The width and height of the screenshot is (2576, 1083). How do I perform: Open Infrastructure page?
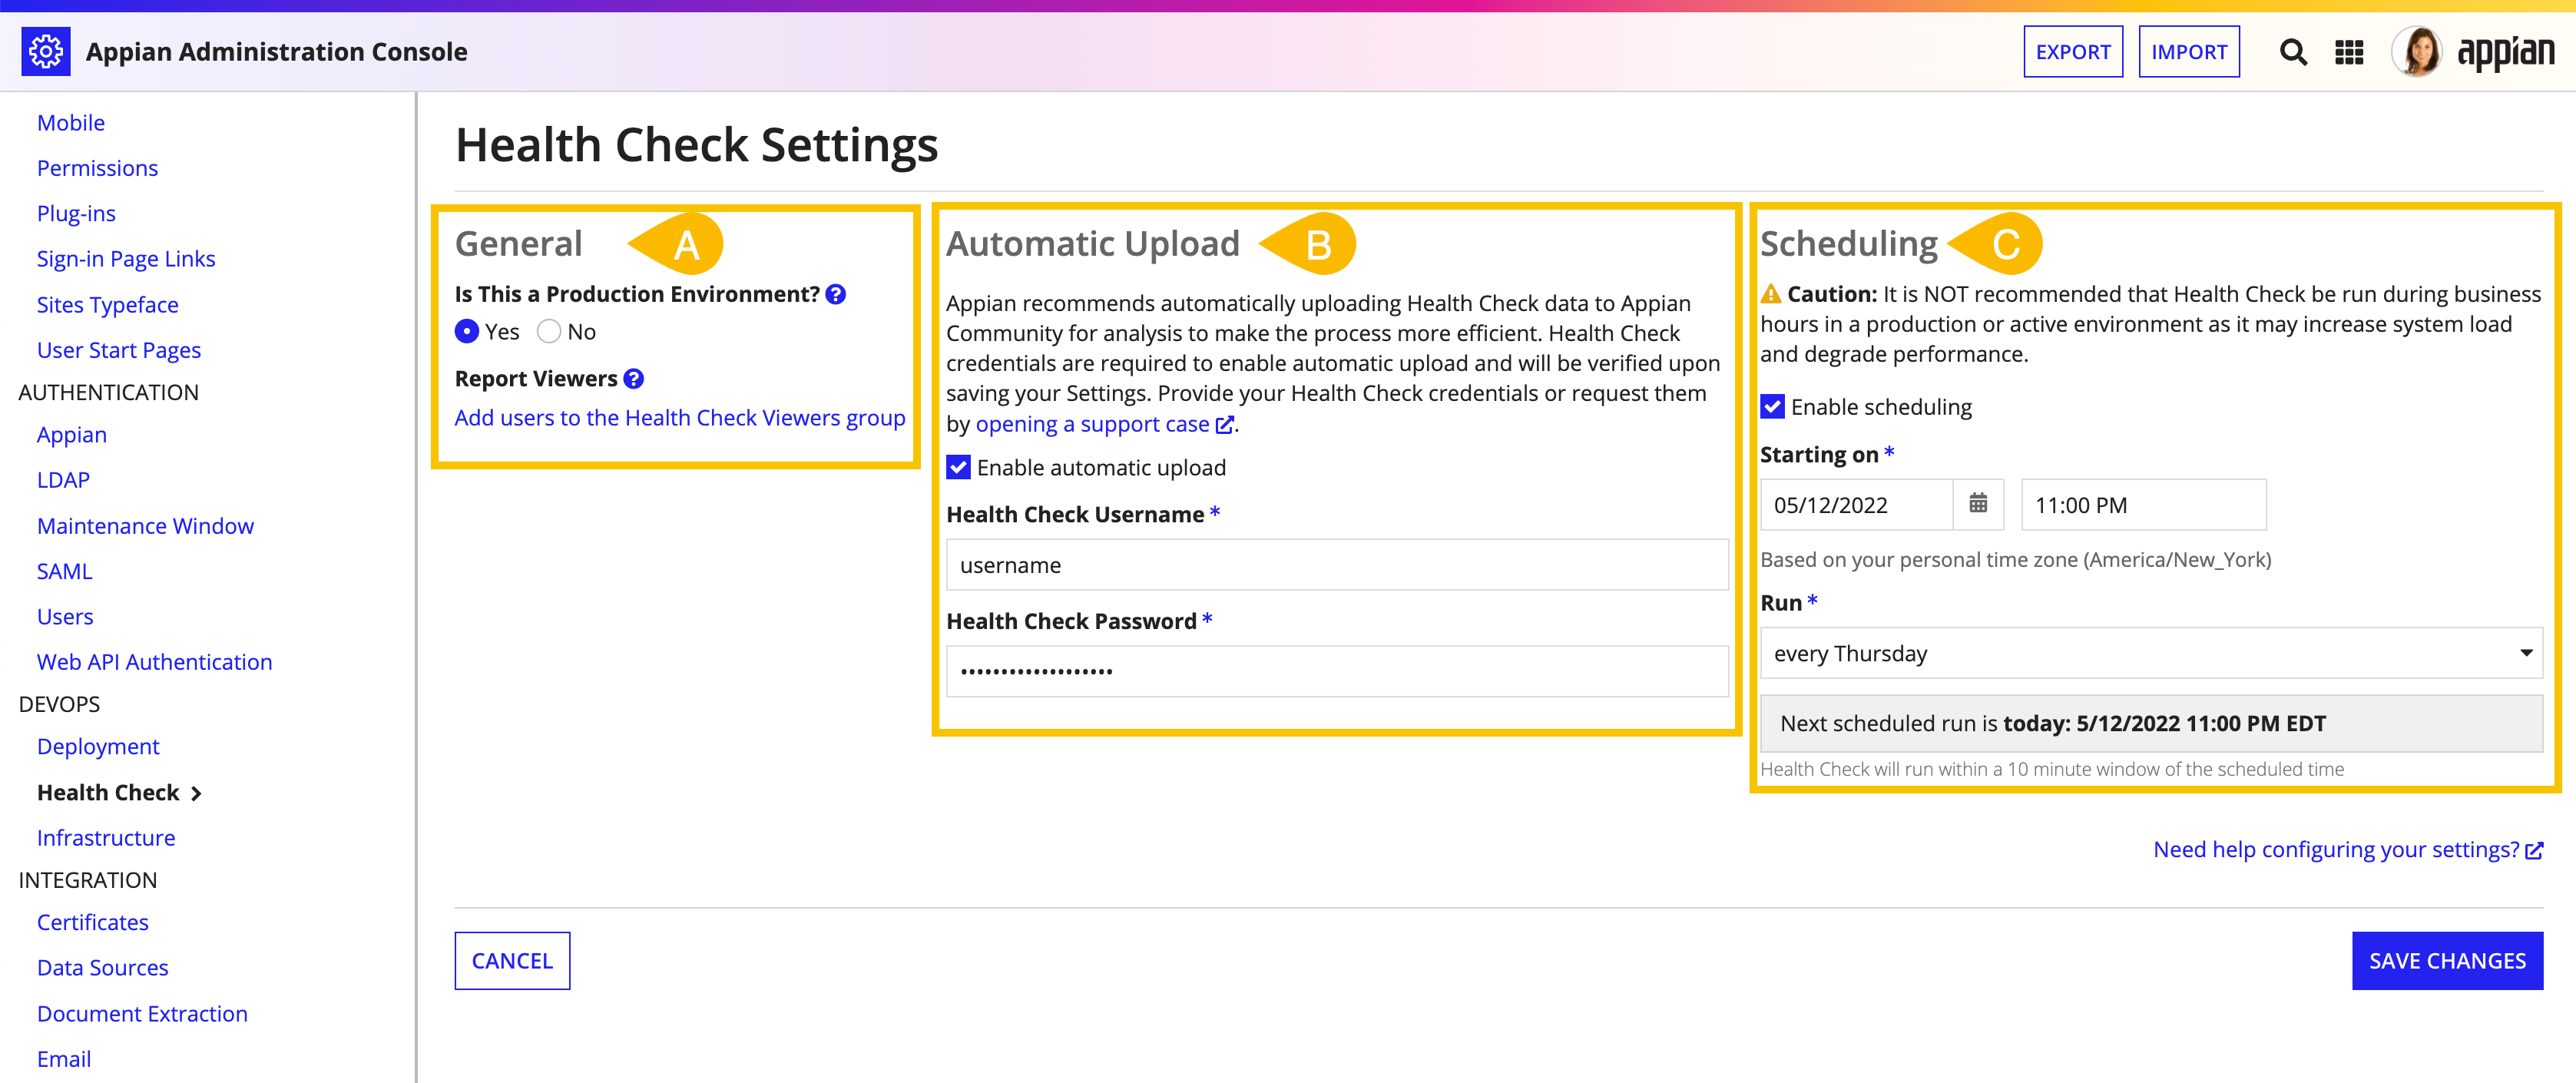106,838
